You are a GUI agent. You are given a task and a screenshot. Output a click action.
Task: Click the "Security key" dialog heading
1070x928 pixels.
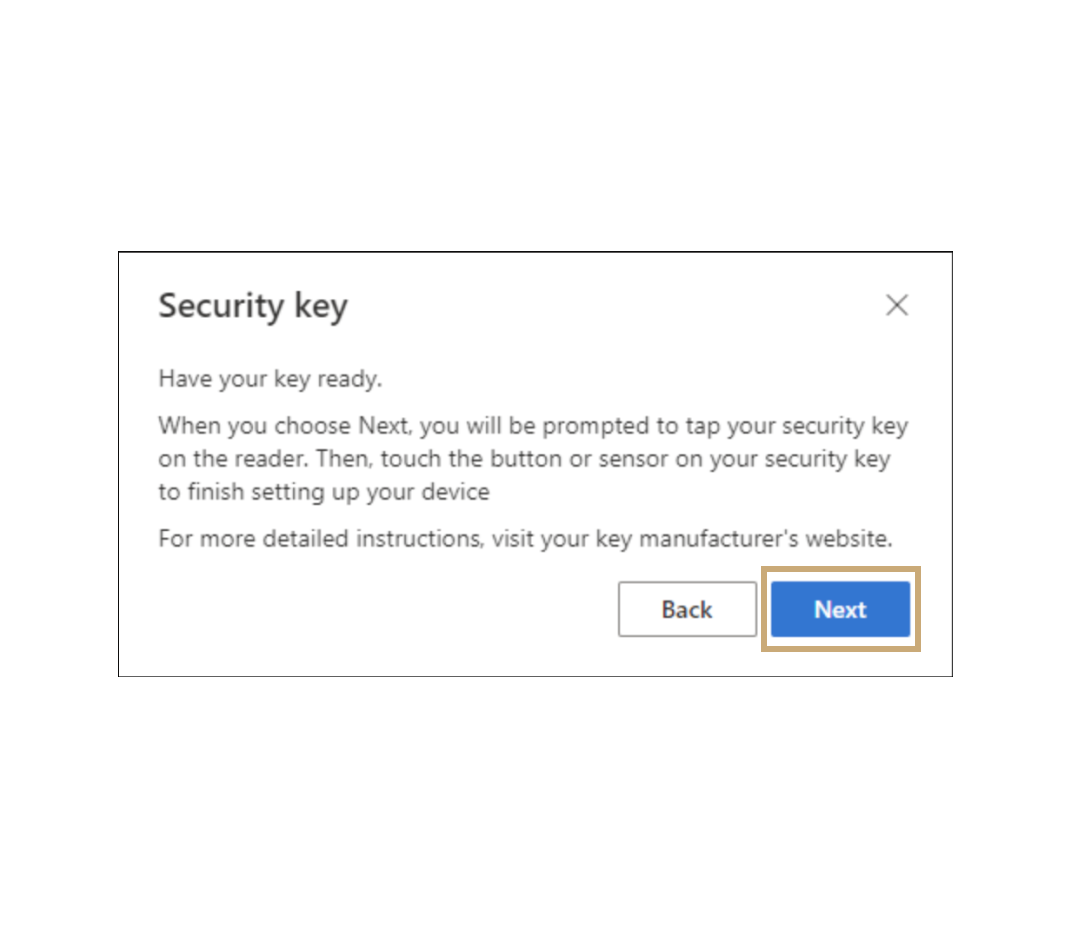coord(253,306)
